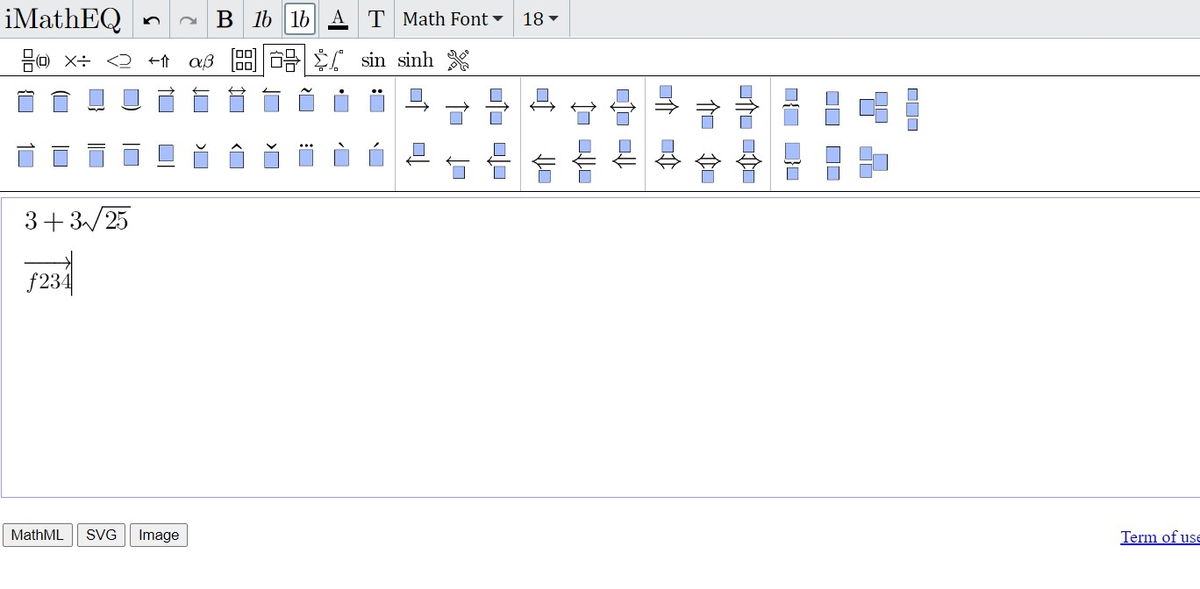Insert a tilde accent over the box
The width and height of the screenshot is (1200, 589).
point(306,100)
